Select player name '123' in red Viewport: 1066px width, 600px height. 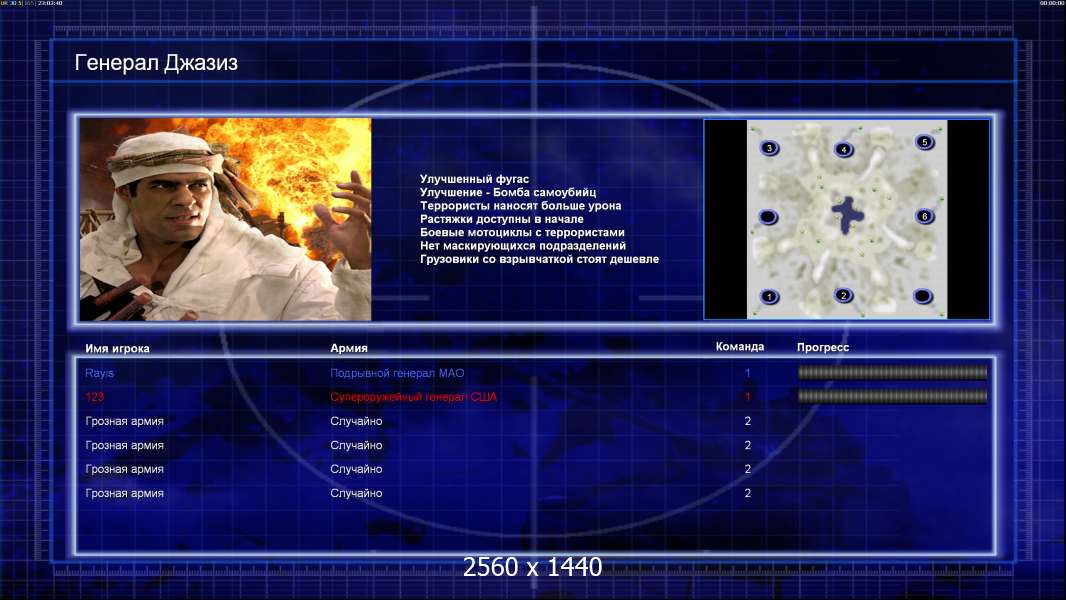[94, 397]
